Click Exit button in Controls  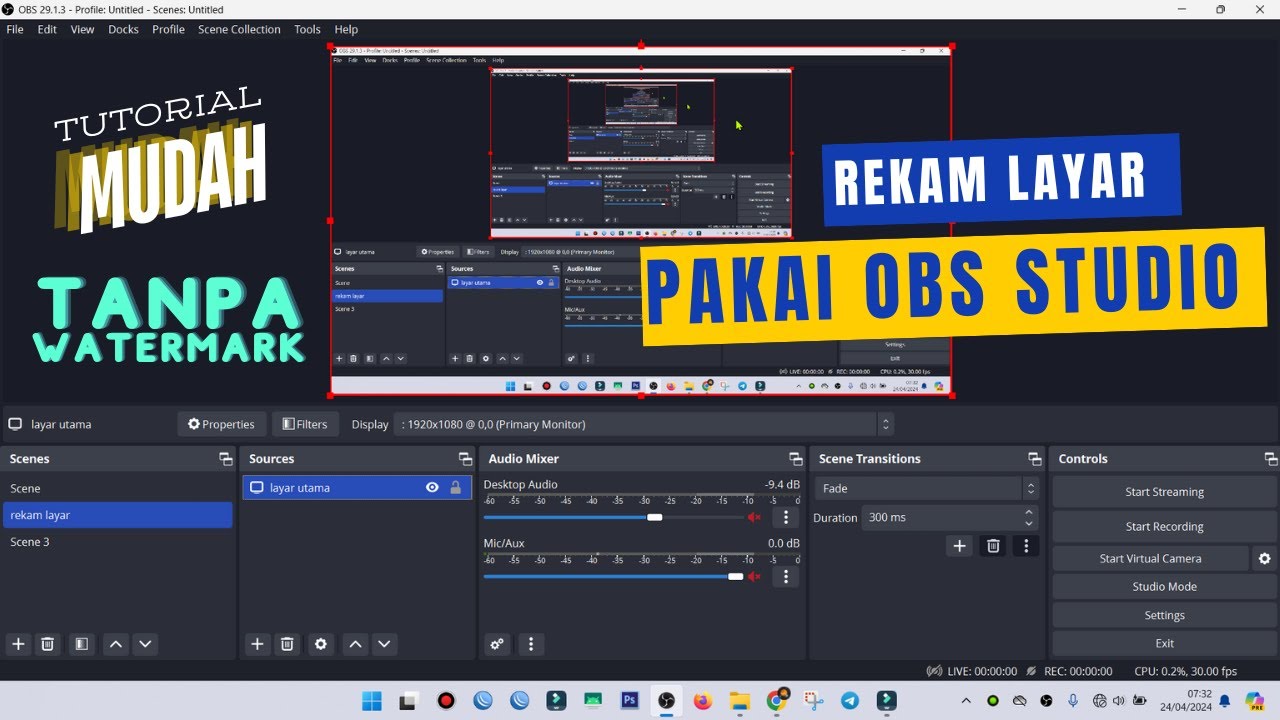pos(1164,643)
